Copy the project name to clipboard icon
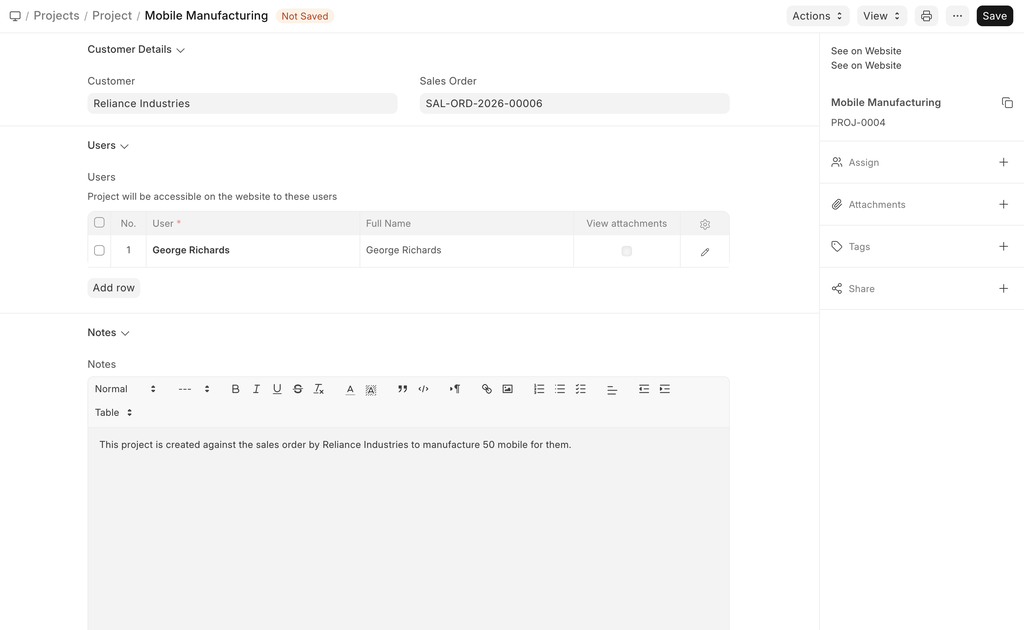The image size is (1024, 630). tap(1007, 103)
